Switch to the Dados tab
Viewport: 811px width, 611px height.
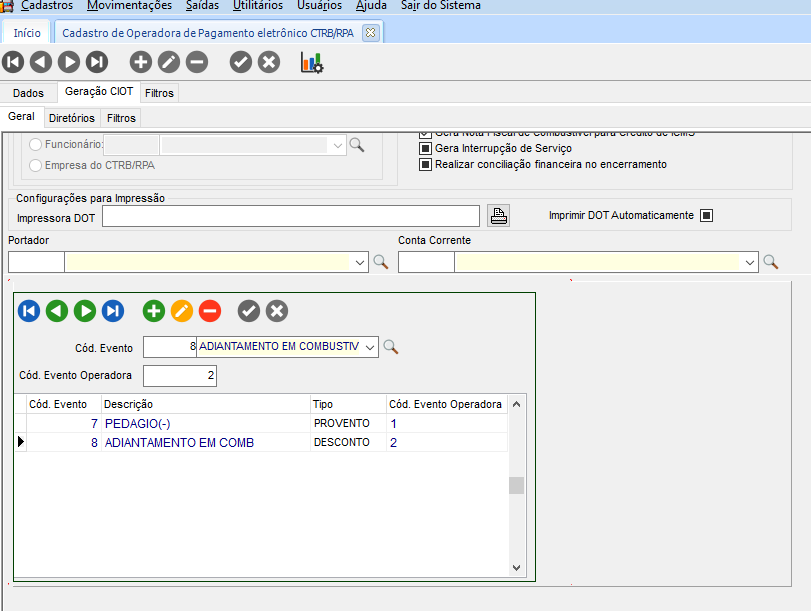click(x=28, y=93)
